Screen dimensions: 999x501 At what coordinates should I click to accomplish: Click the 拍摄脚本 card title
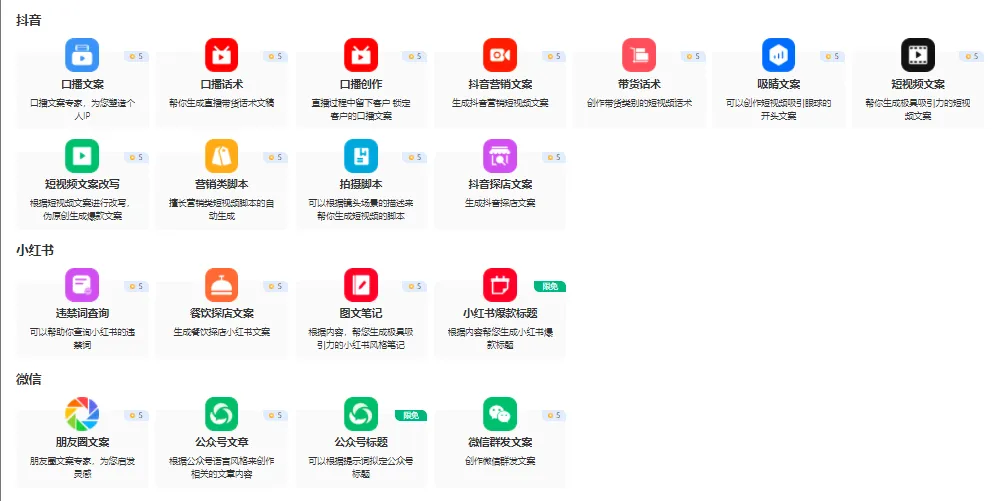point(361,184)
